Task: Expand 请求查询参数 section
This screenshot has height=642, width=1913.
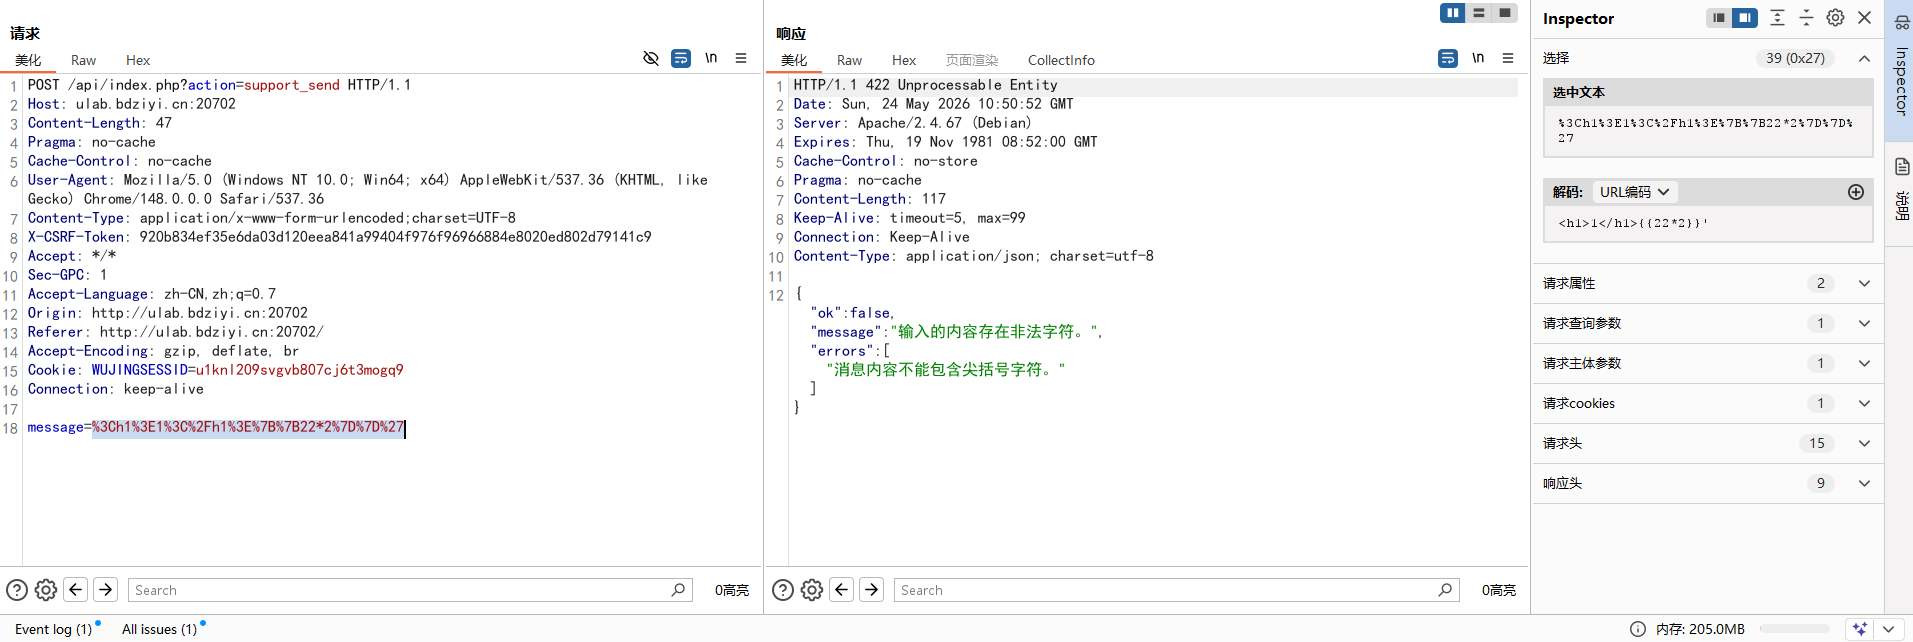Action: pyautogui.click(x=1708, y=323)
